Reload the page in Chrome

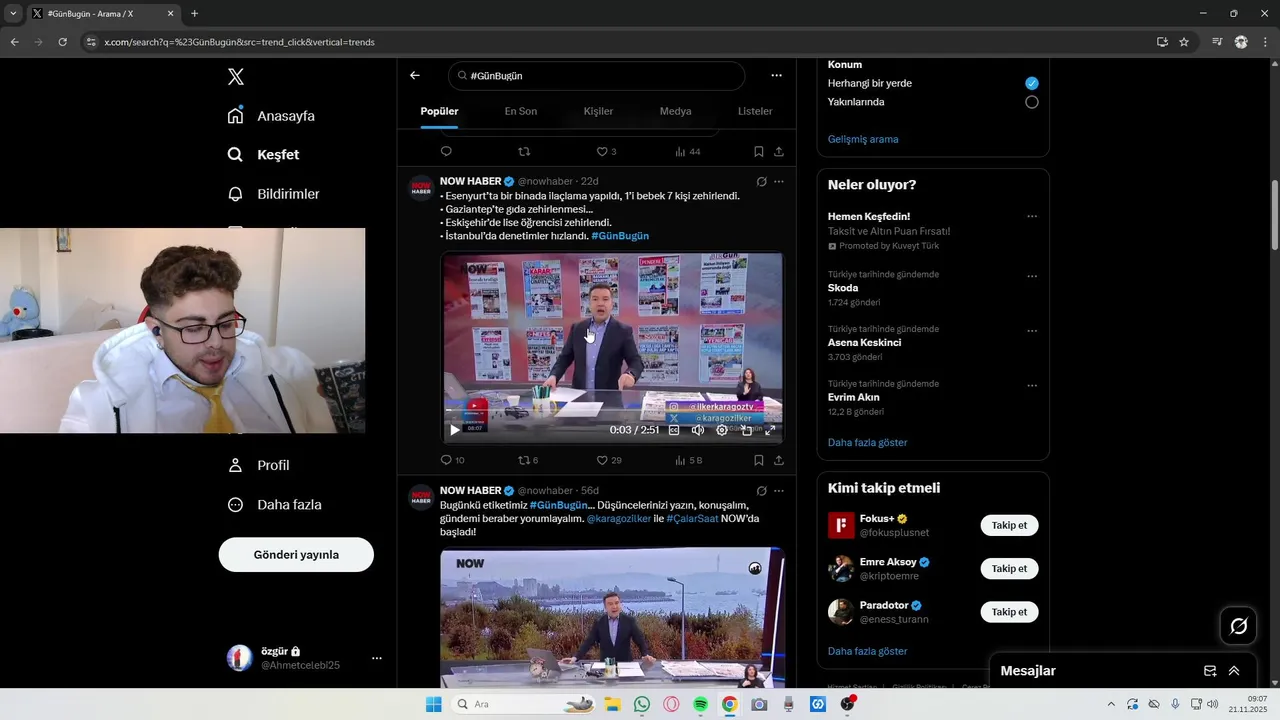(62, 42)
